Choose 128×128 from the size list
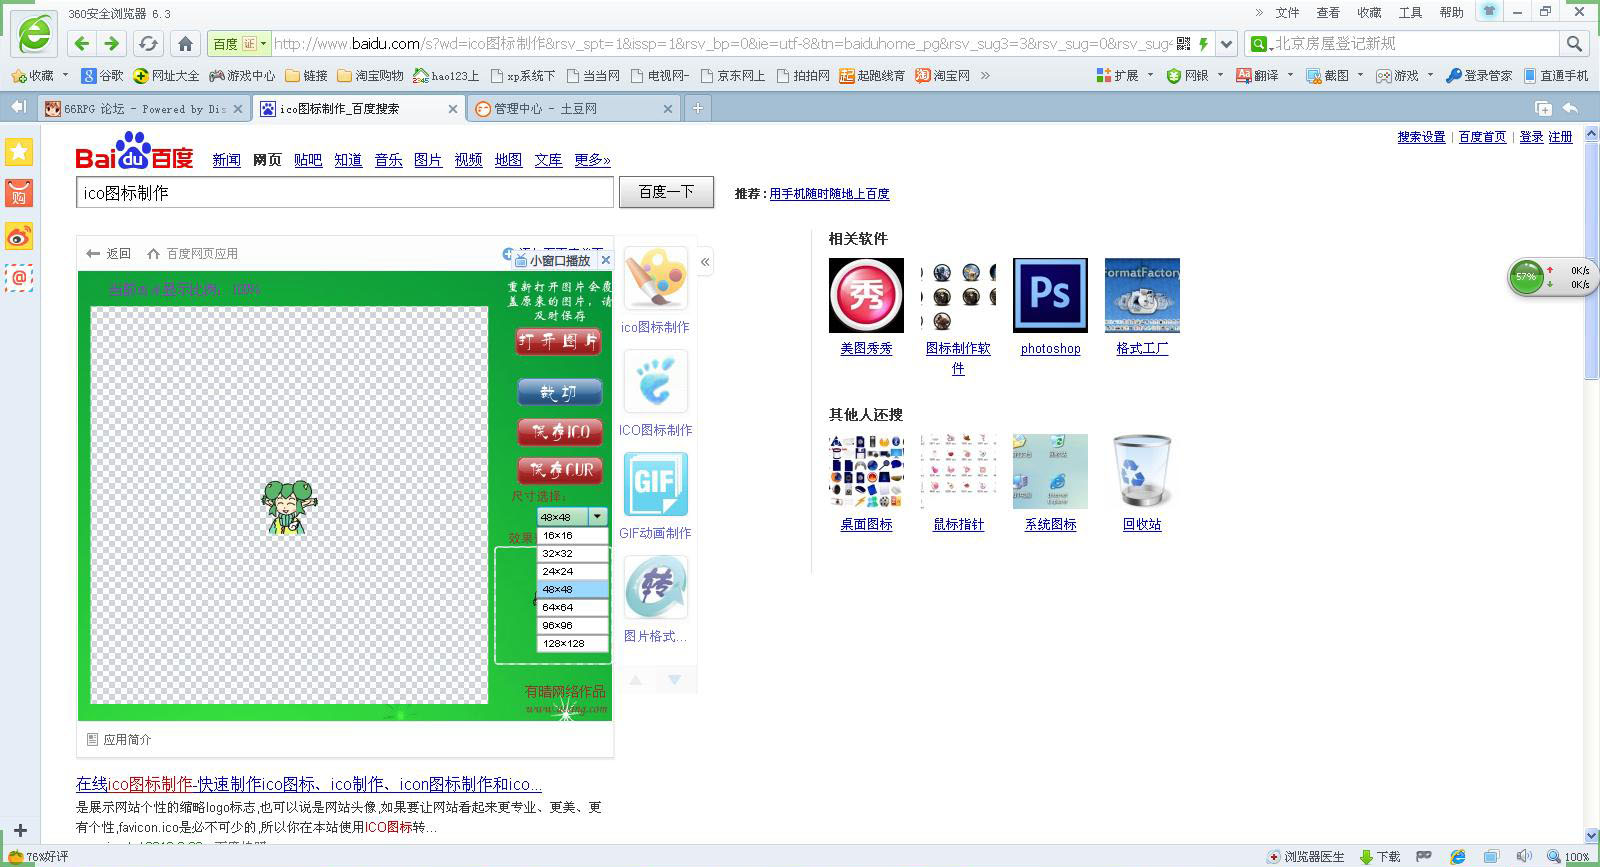This screenshot has width=1600, height=867. click(572, 644)
